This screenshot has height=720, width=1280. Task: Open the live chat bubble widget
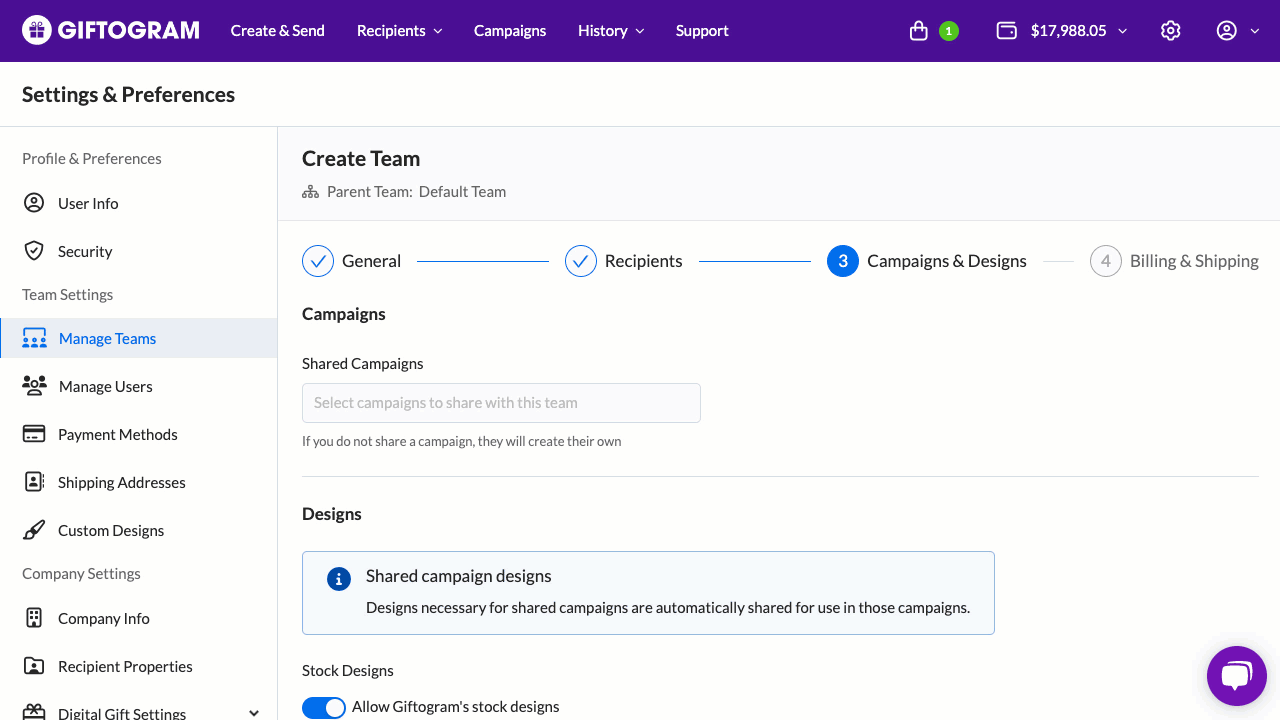coord(1236,676)
